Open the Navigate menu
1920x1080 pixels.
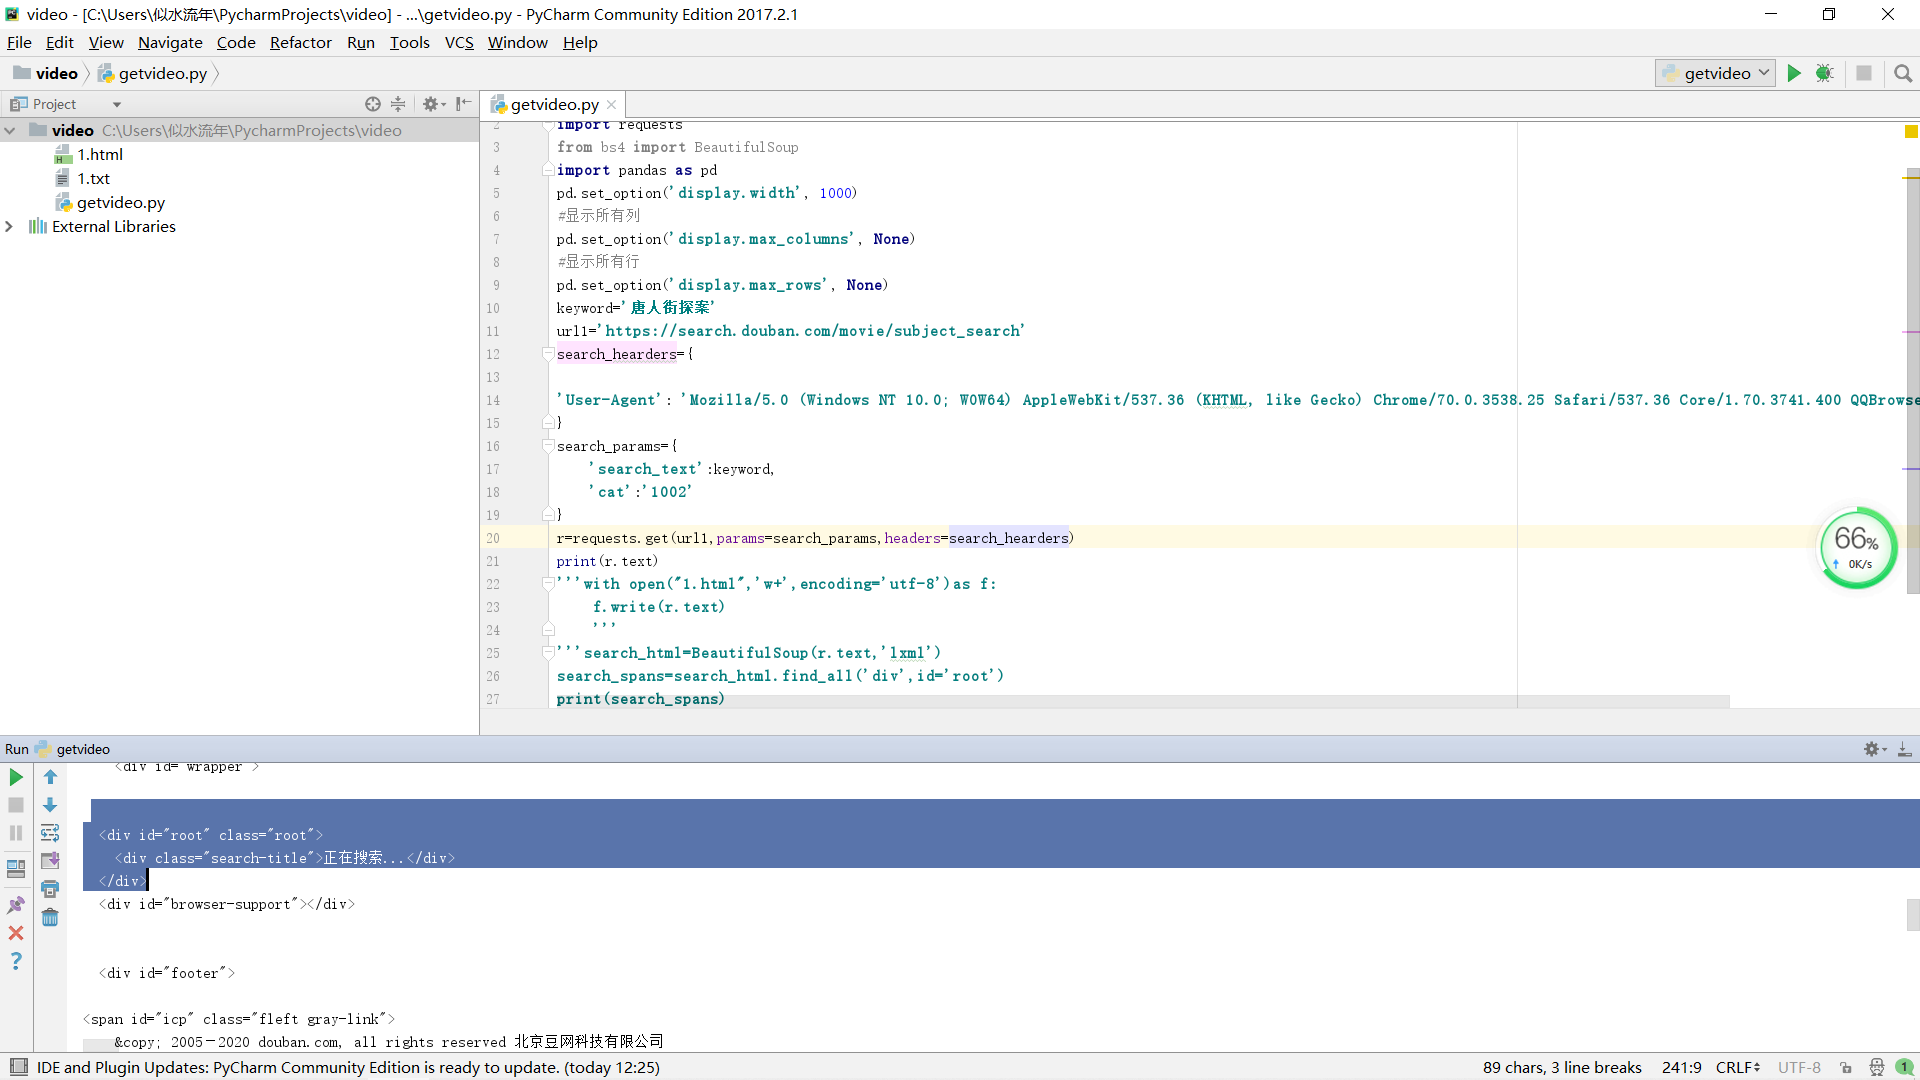point(170,42)
